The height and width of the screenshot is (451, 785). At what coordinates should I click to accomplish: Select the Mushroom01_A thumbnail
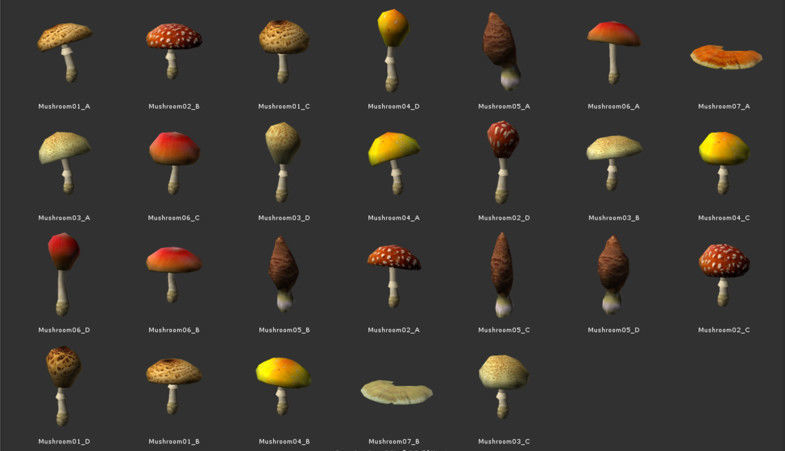coord(65,53)
